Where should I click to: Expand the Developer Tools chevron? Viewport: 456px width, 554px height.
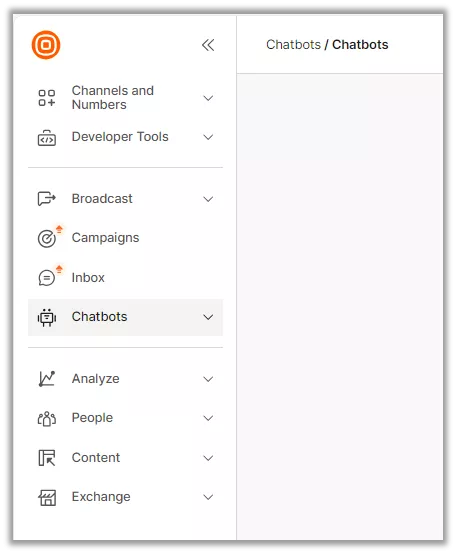208,137
